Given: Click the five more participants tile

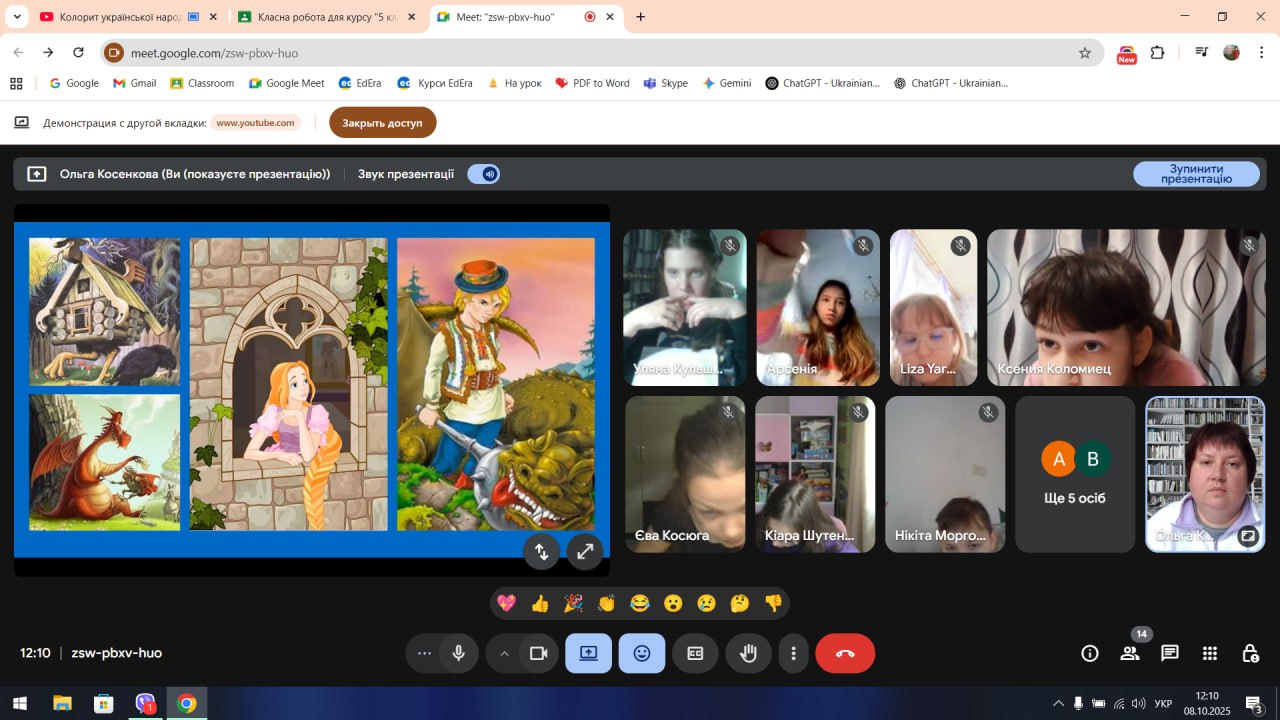Looking at the screenshot, I should tap(1075, 474).
